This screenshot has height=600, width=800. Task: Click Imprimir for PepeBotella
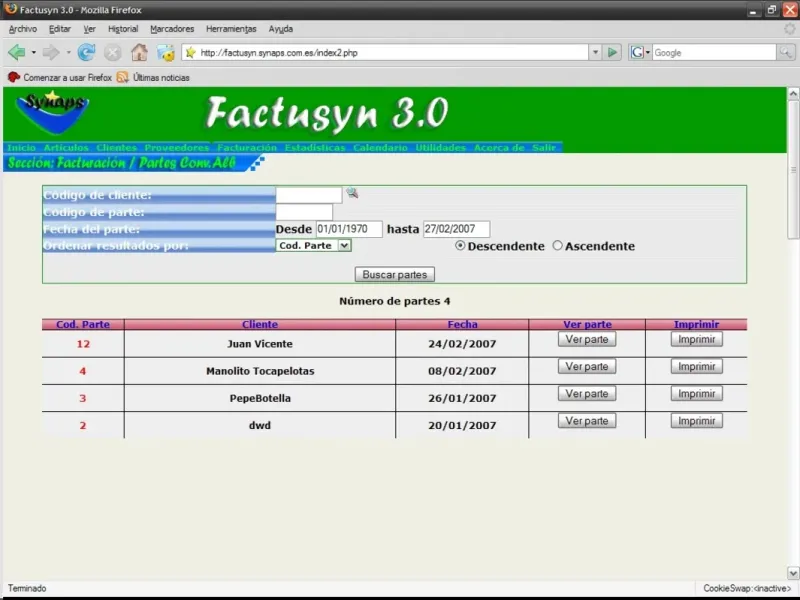click(696, 393)
